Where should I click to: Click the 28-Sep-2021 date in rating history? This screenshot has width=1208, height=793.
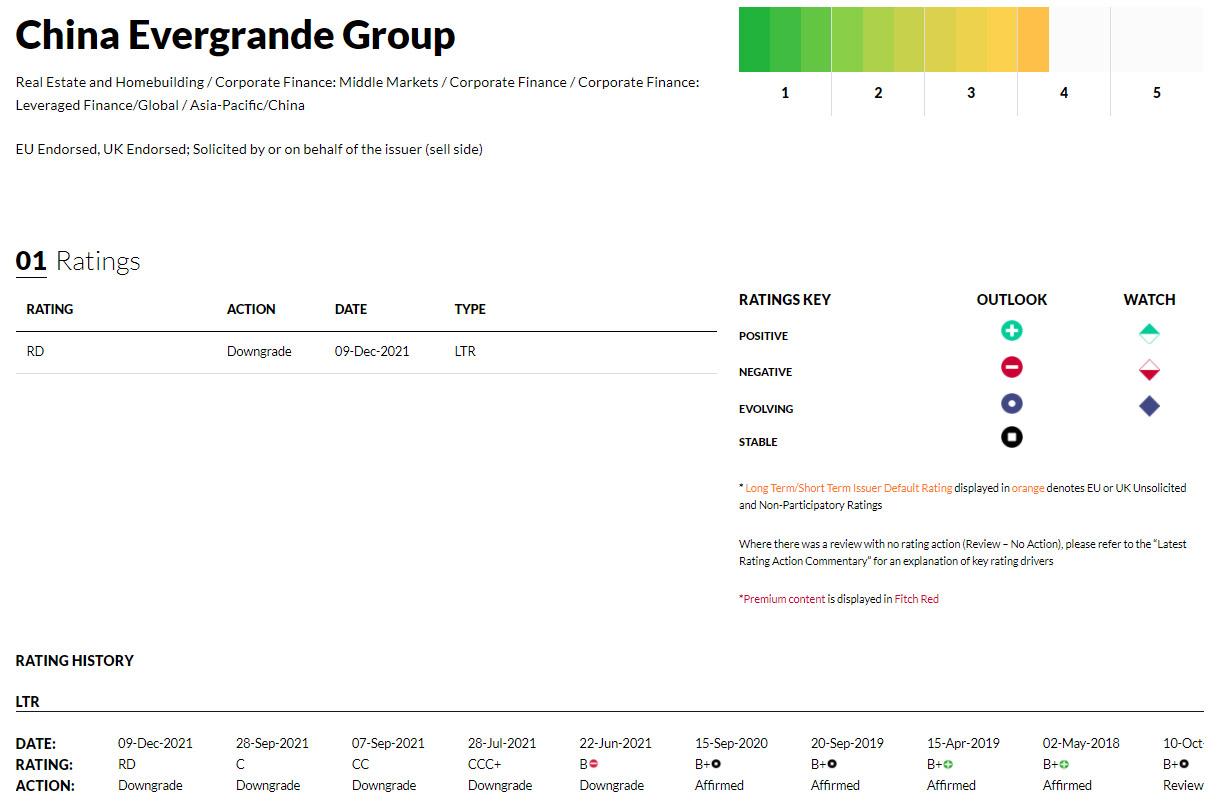coord(272,743)
